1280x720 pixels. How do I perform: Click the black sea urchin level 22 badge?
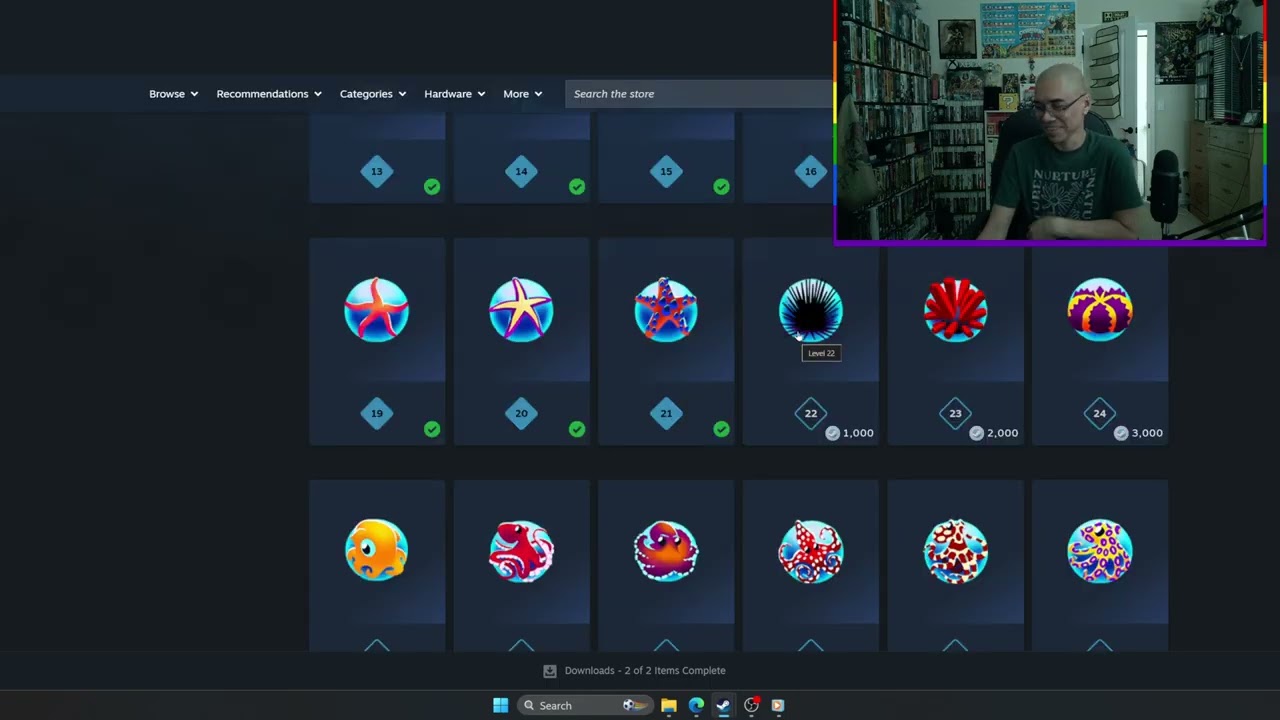point(811,310)
